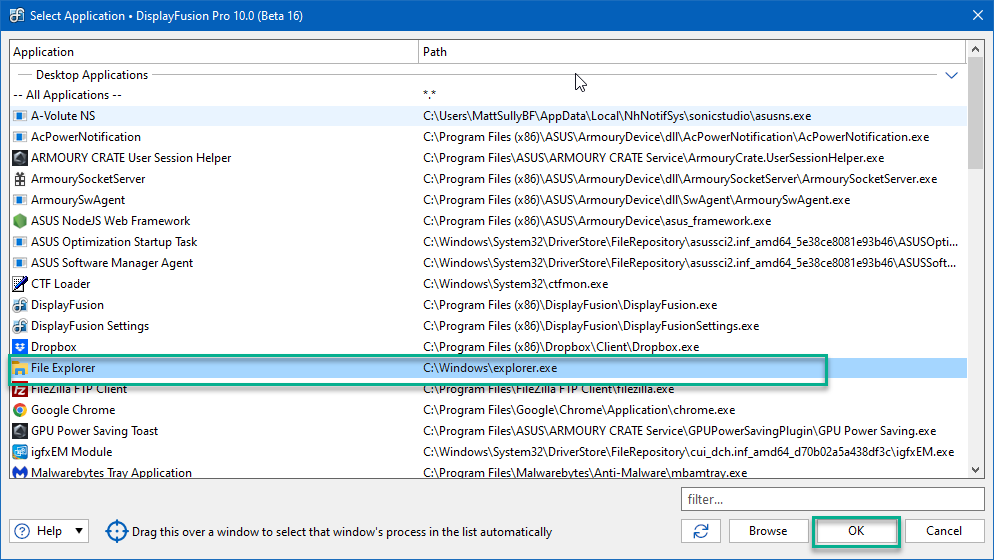Click the '*.*' path of All Applications
994x560 pixels.
(x=429, y=95)
